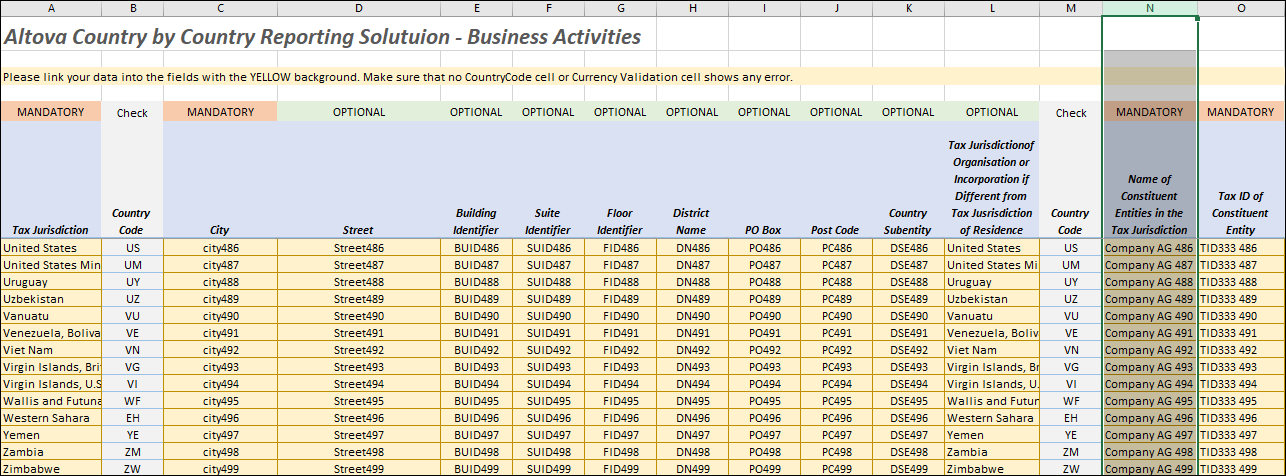Select country code 'WF' in column B
The height and width of the screenshot is (476, 1286).
(132, 401)
